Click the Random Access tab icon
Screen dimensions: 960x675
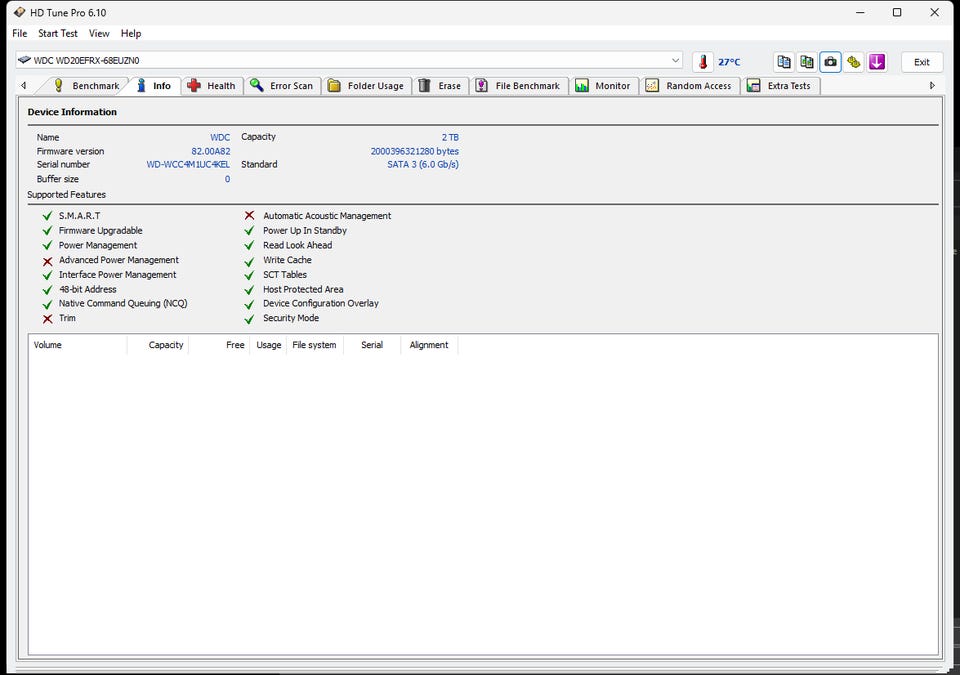coord(652,86)
